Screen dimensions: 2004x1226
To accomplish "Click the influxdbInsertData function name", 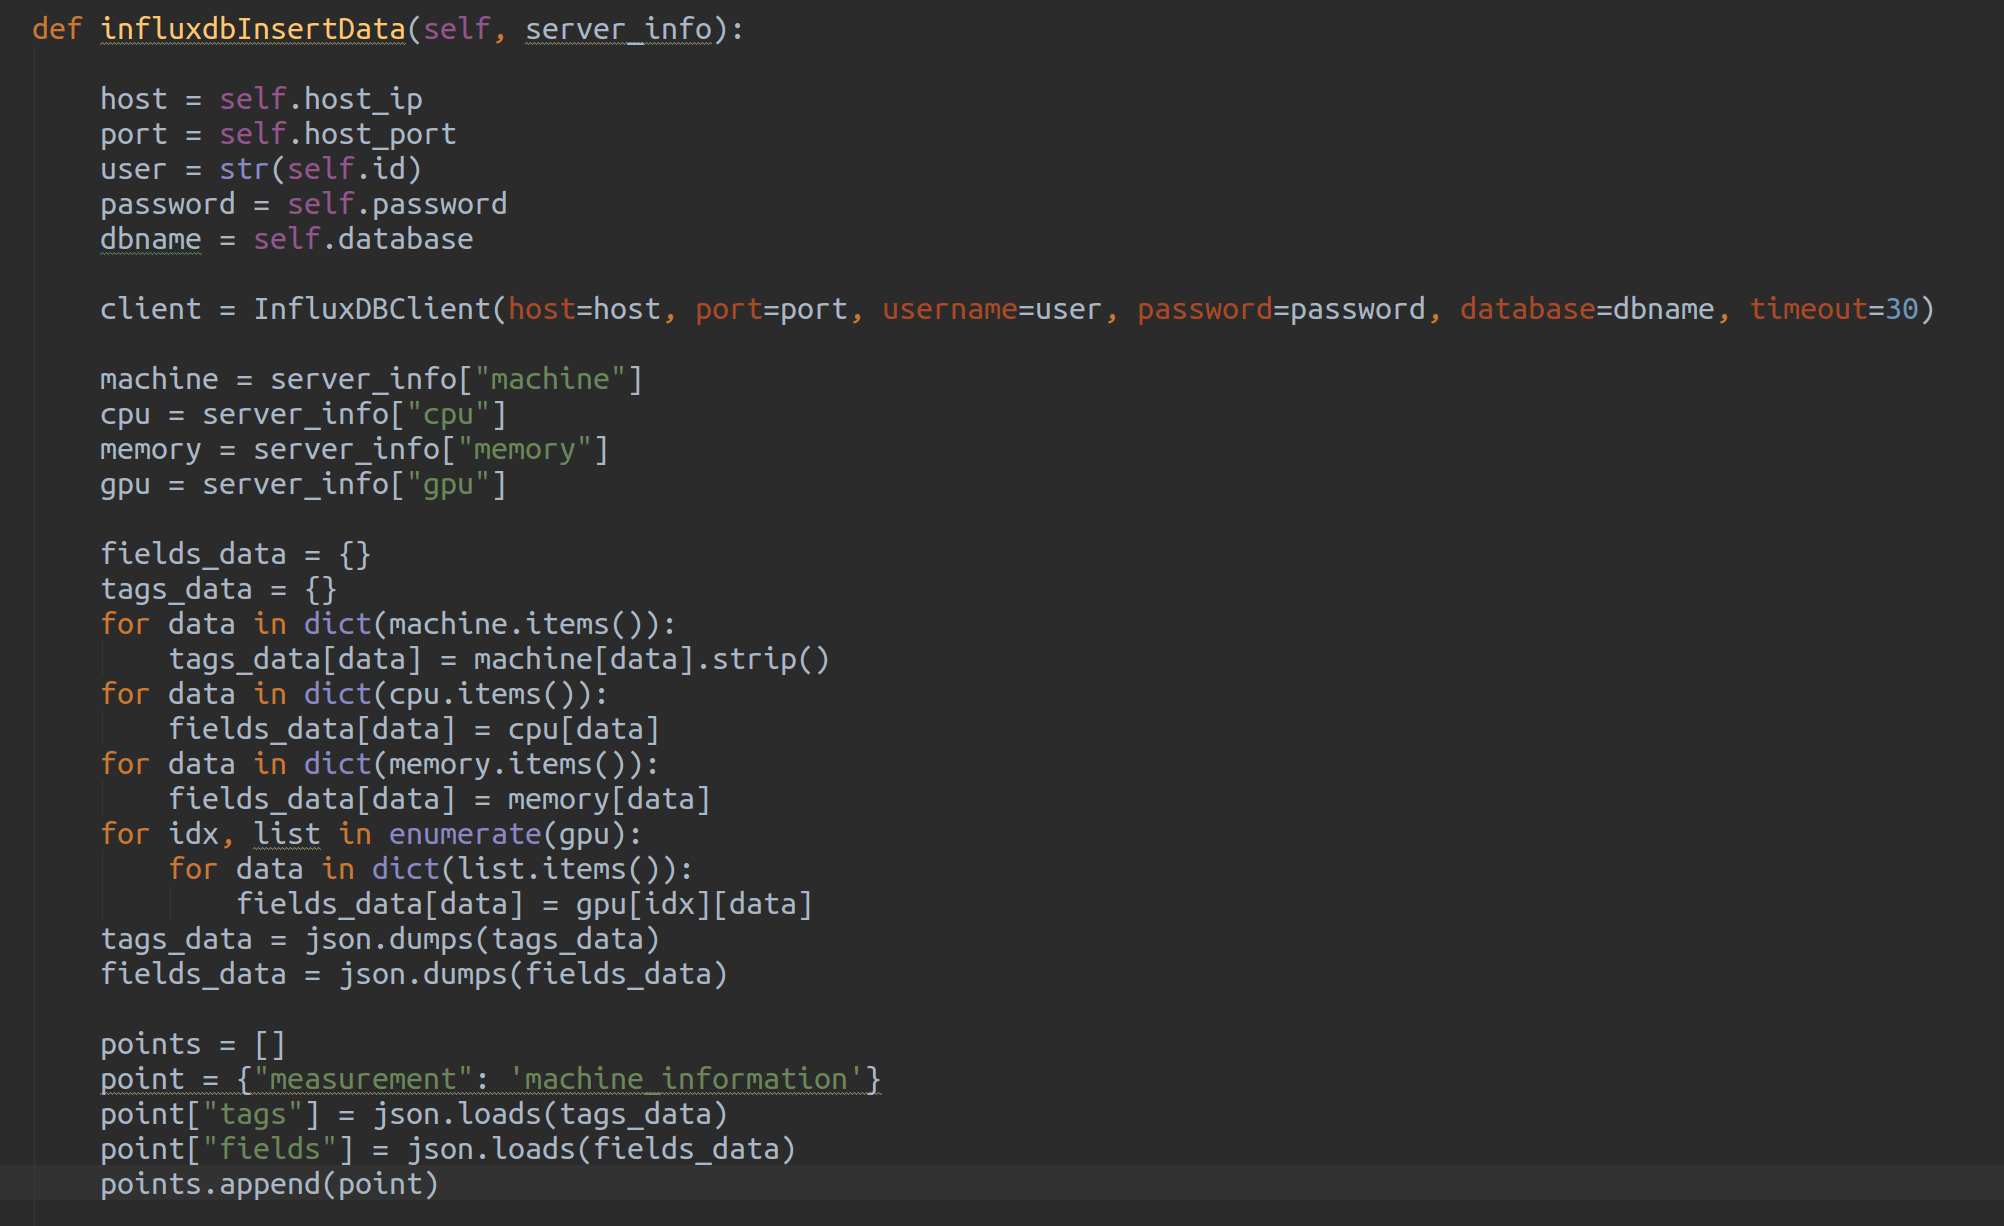I will click(x=252, y=29).
